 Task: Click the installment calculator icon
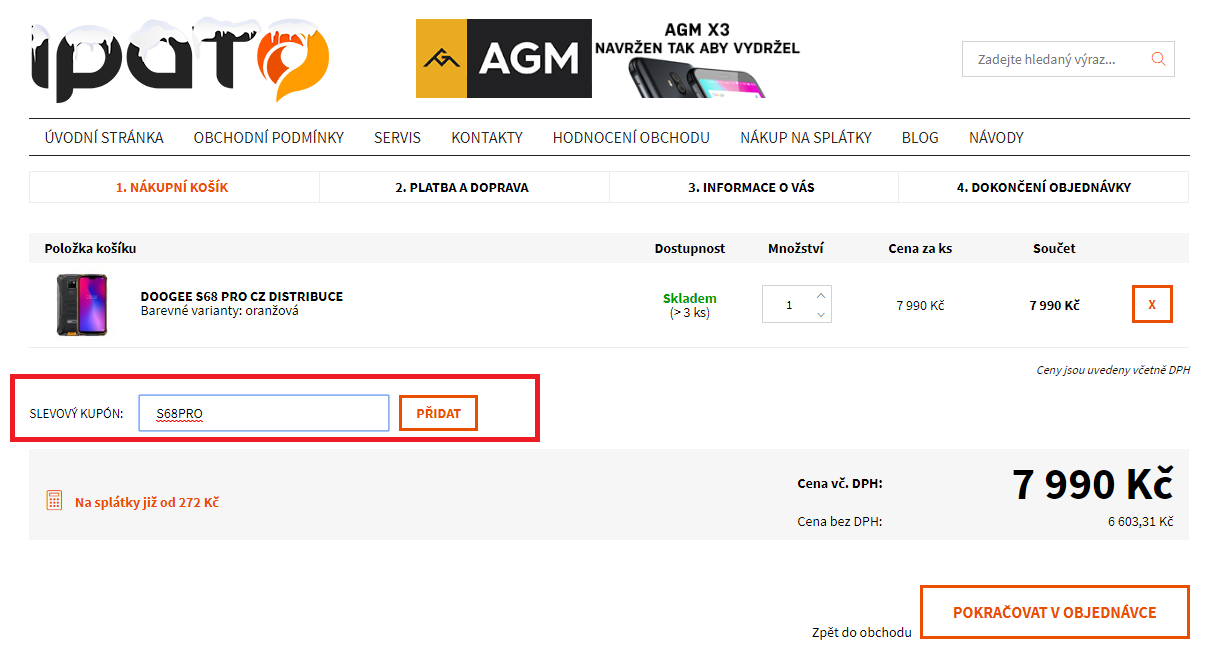click(x=55, y=501)
